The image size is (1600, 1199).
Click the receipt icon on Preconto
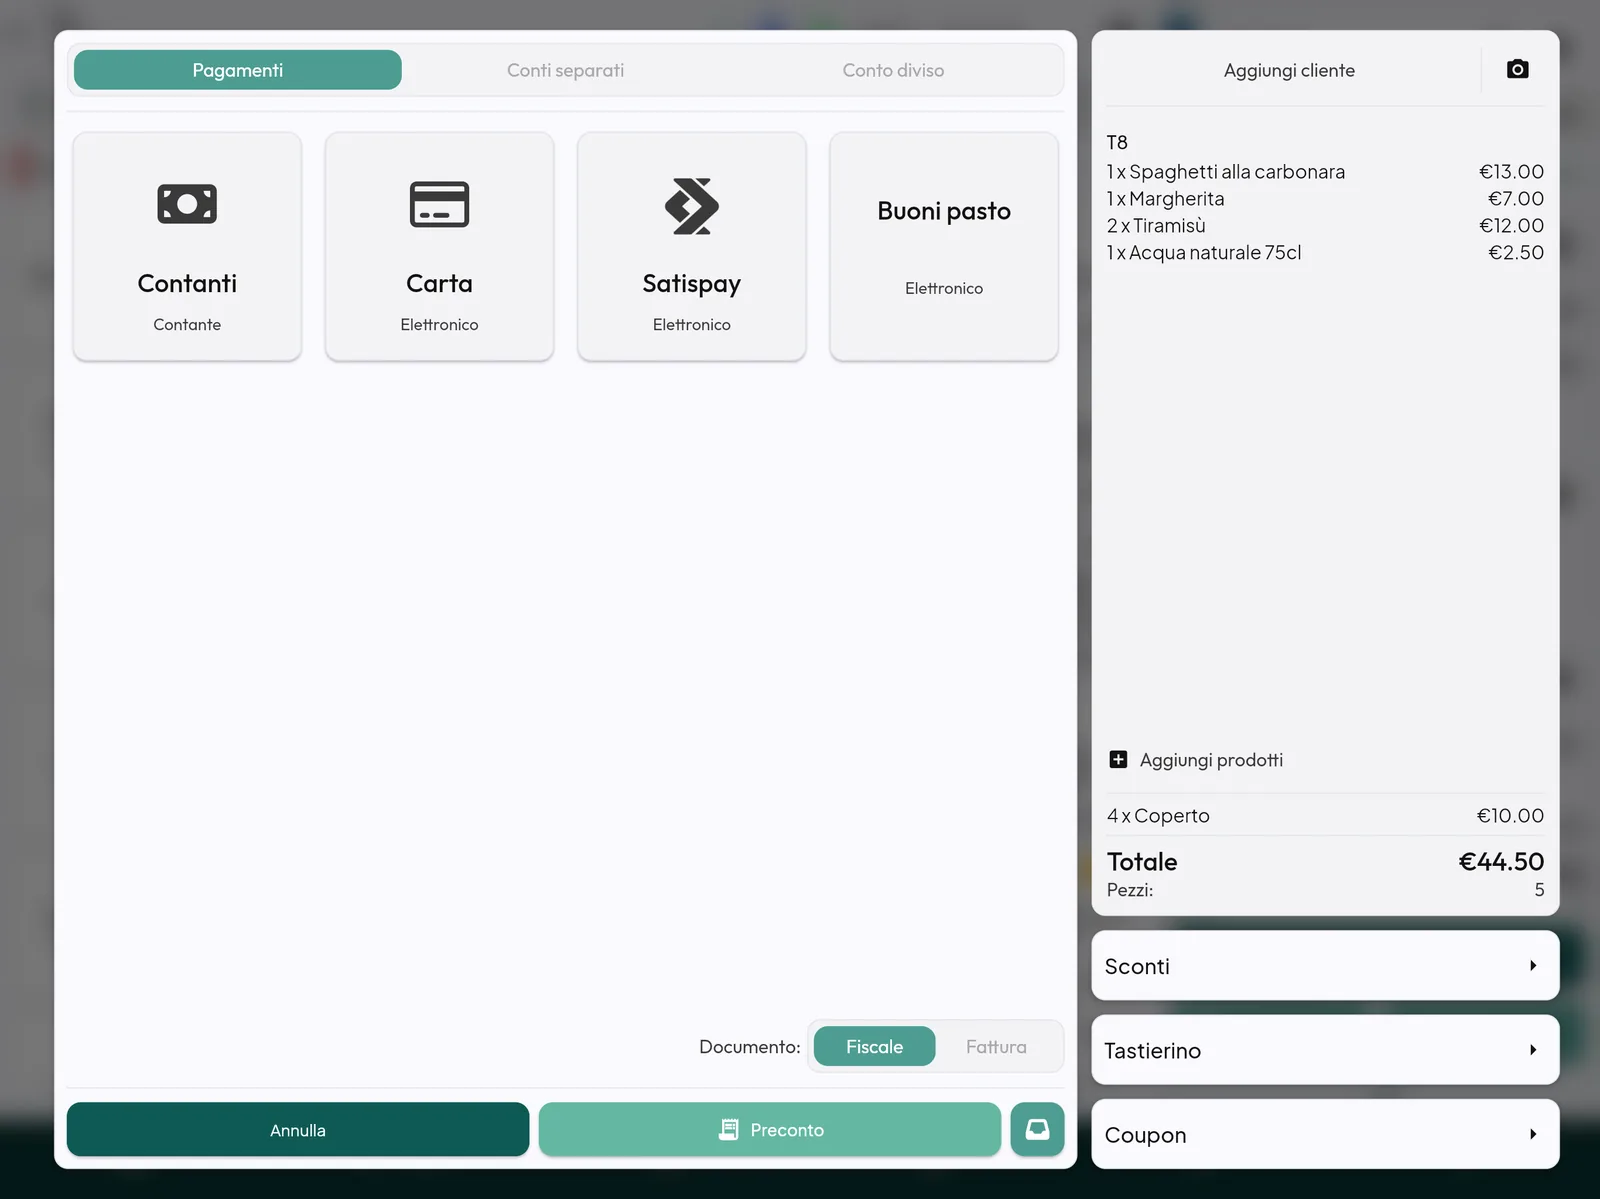click(729, 1129)
